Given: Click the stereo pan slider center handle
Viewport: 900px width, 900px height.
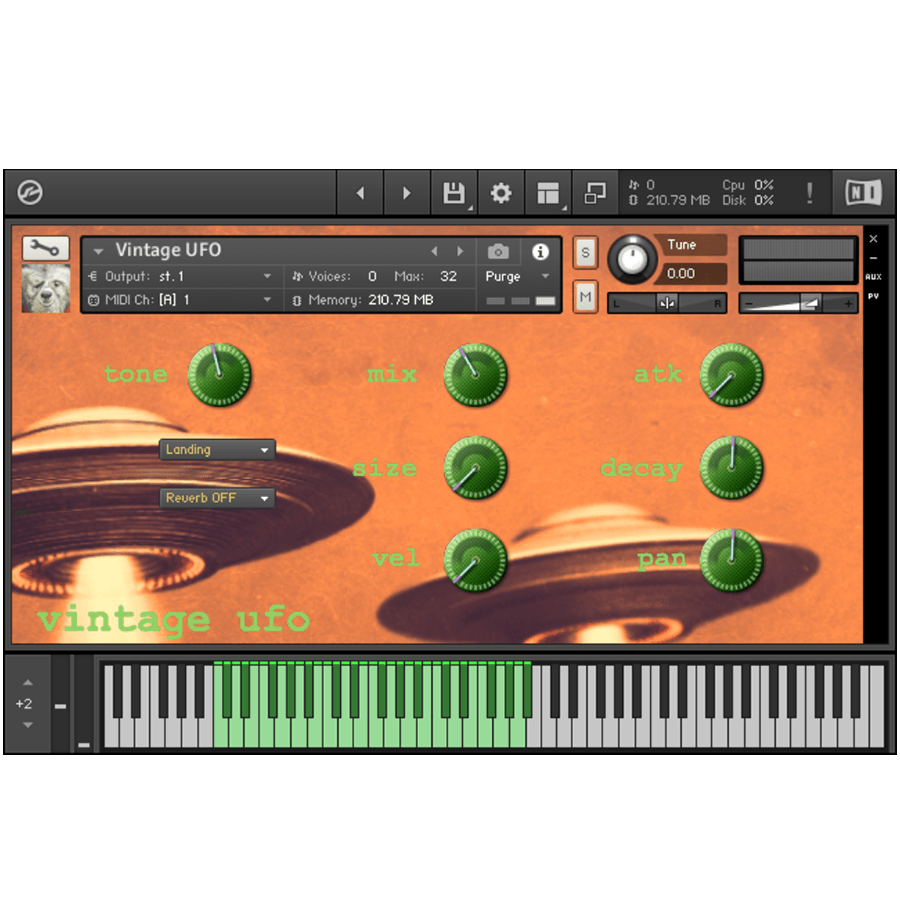Looking at the screenshot, I should pos(667,303).
